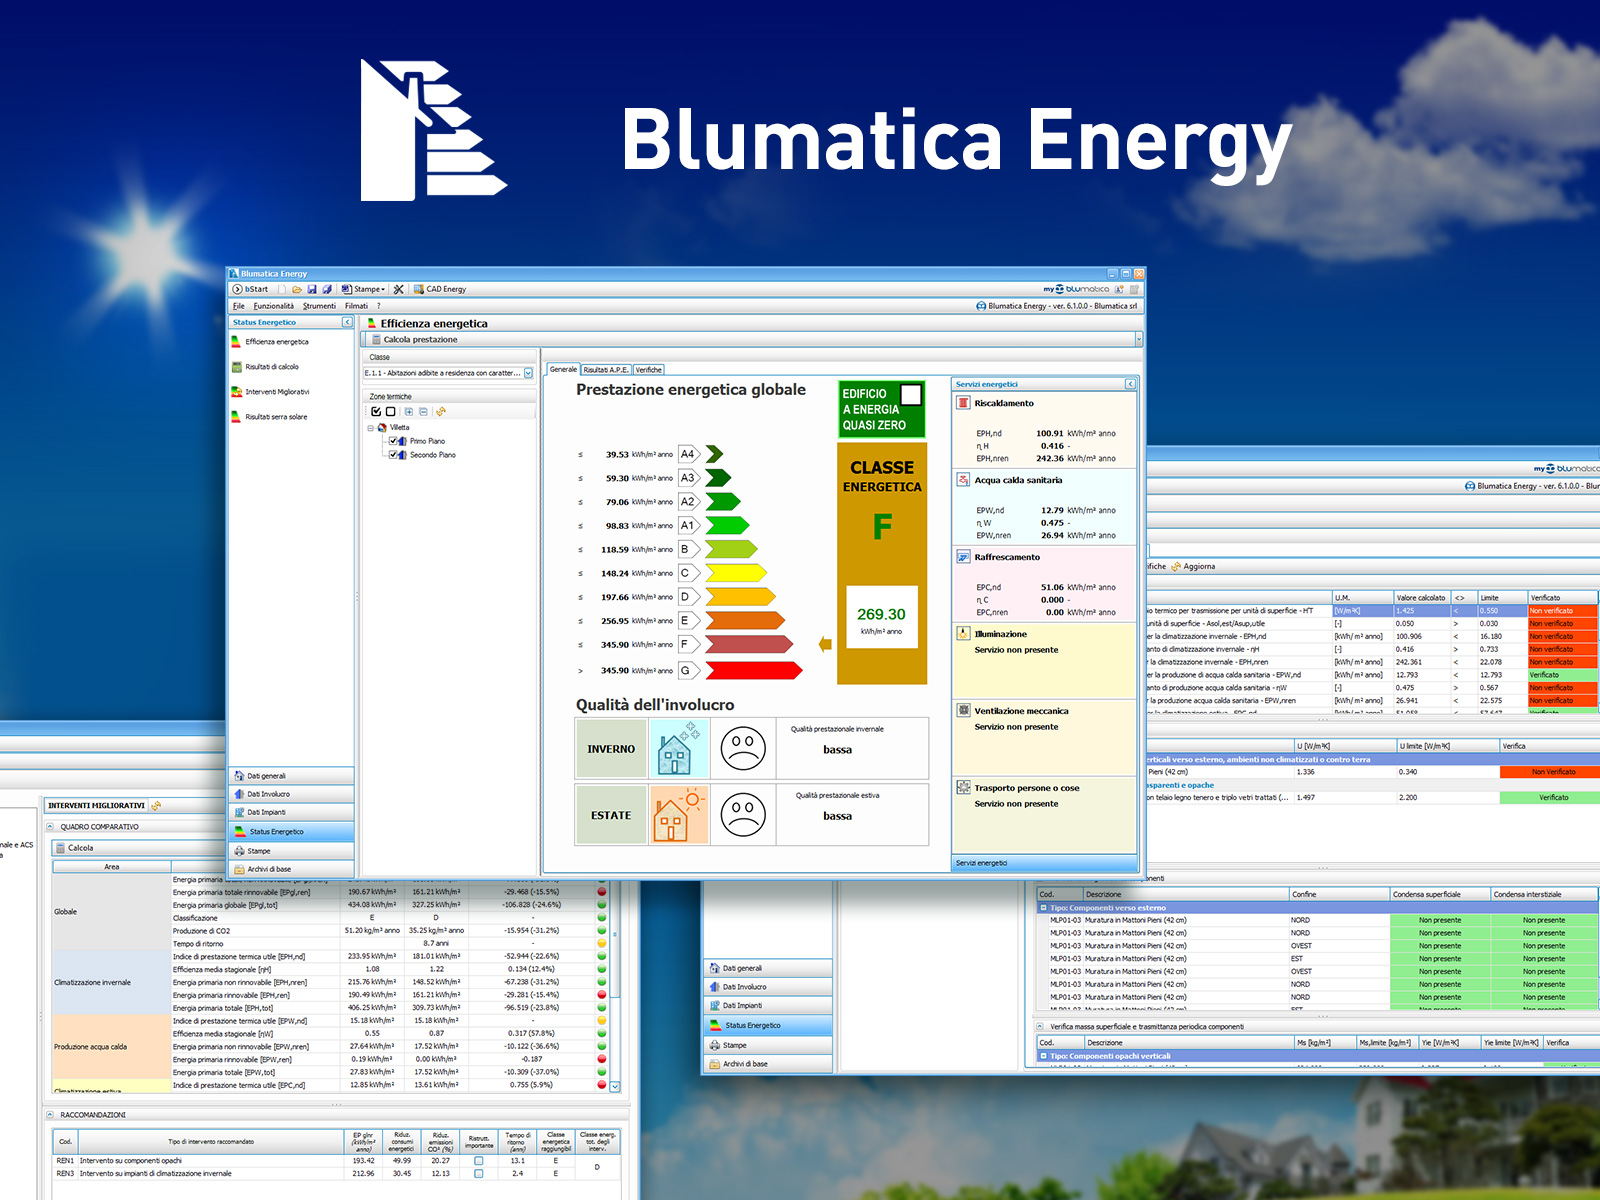Open Risultati di calcolo sidebar item

[x=271, y=367]
